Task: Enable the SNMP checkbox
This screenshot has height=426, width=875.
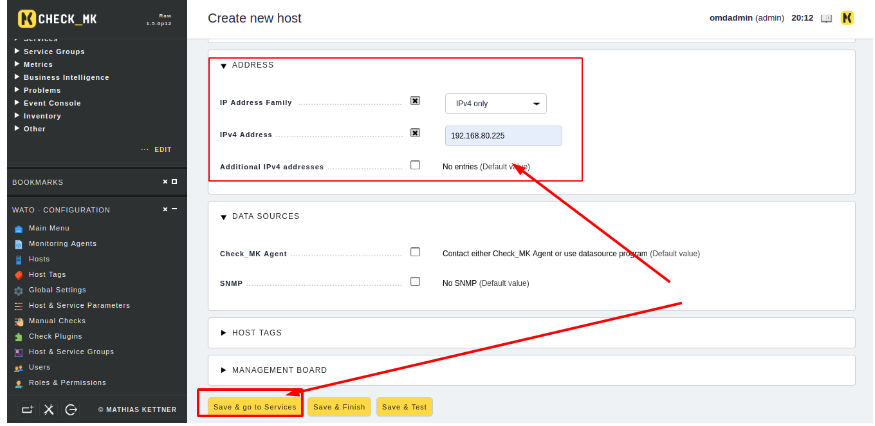Action: click(415, 281)
